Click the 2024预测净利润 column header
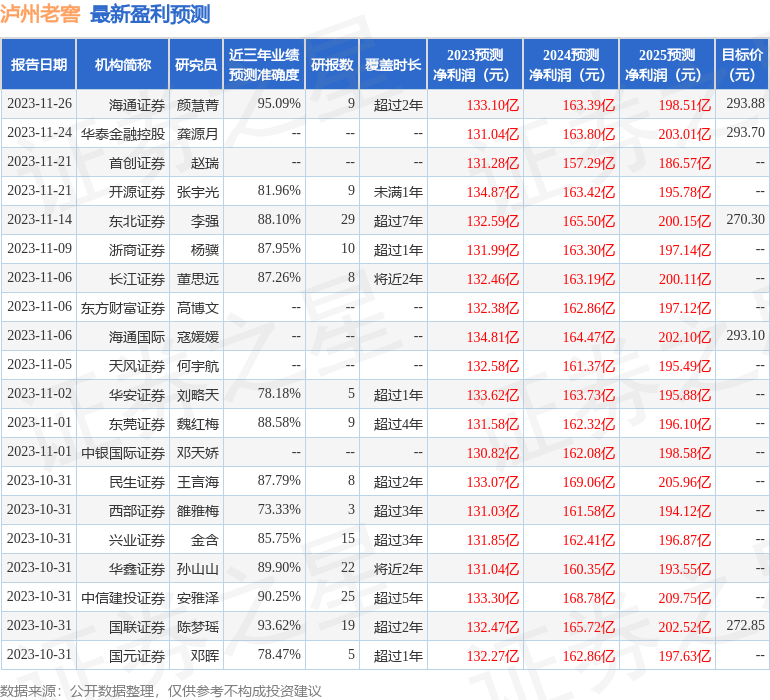This screenshot has width=770, height=700. click(x=571, y=64)
